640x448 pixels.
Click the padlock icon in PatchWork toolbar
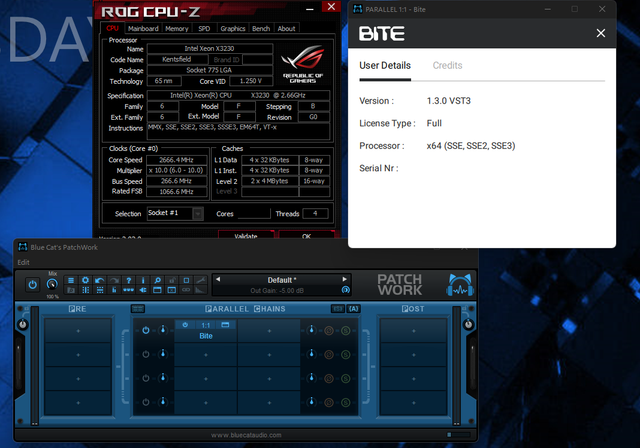click(x=172, y=280)
